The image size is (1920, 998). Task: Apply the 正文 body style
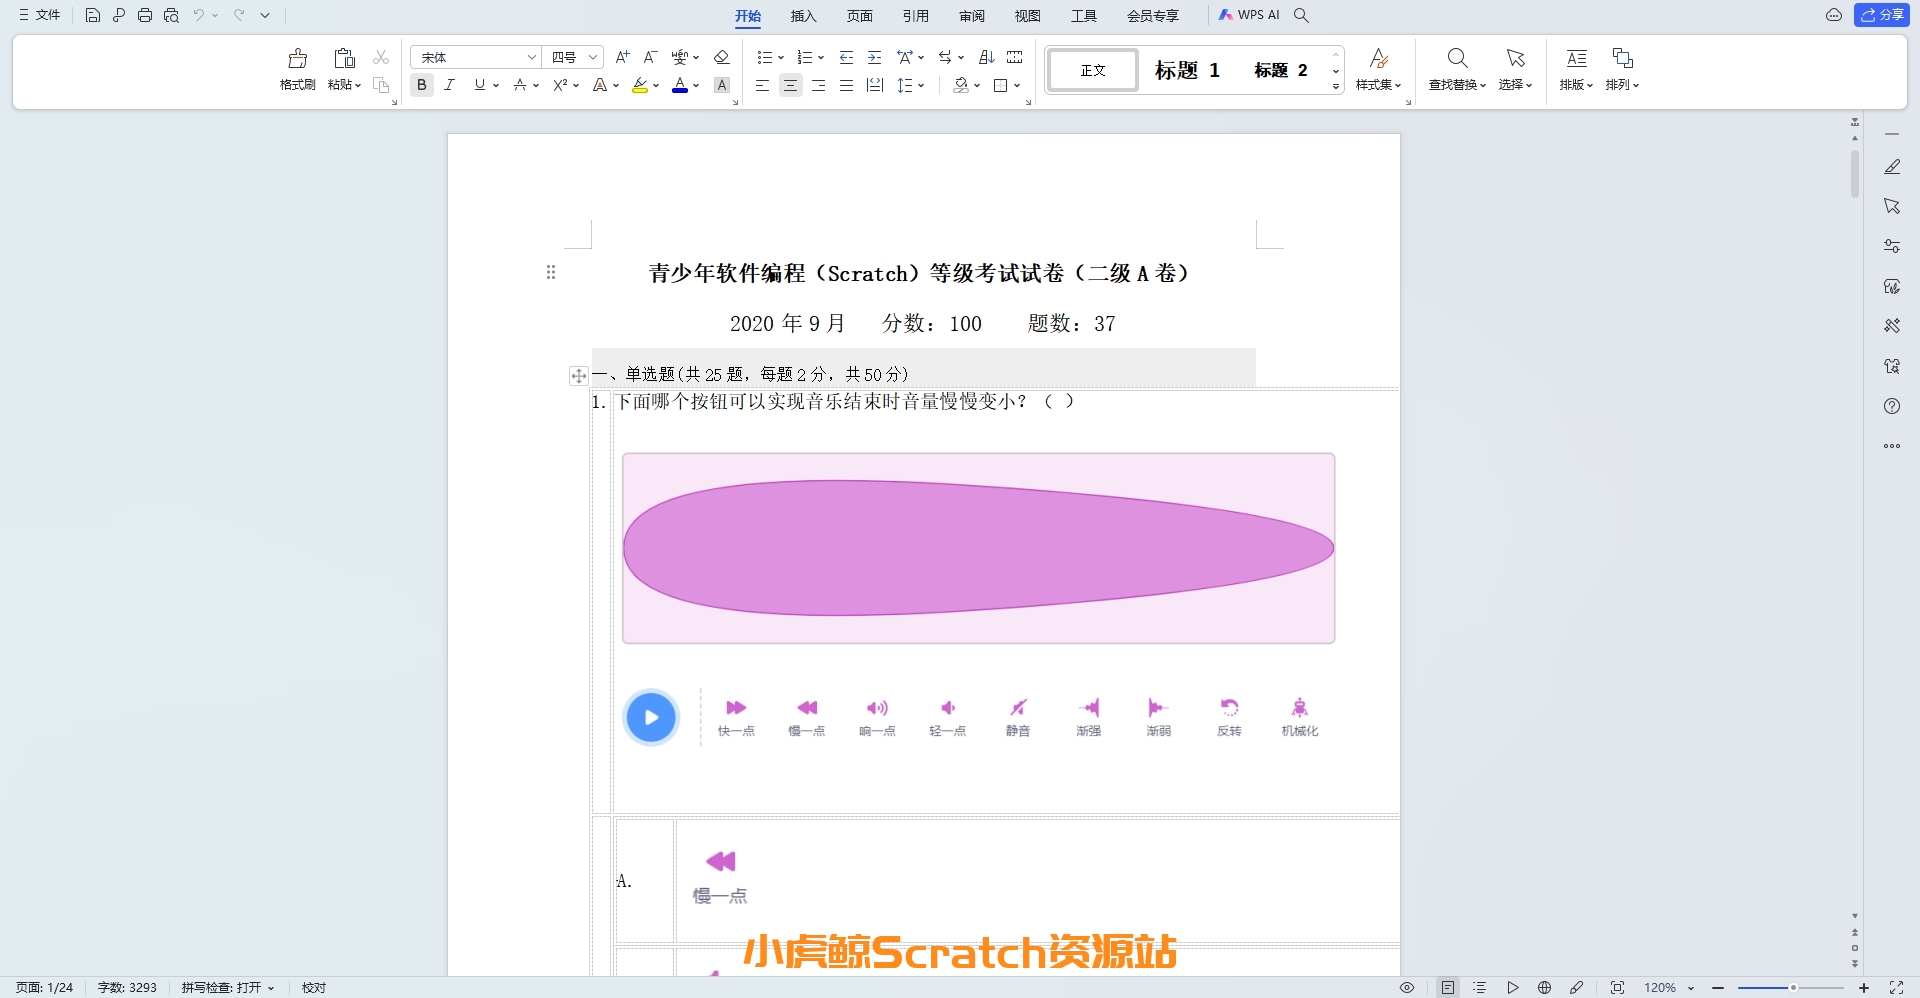pos(1093,70)
